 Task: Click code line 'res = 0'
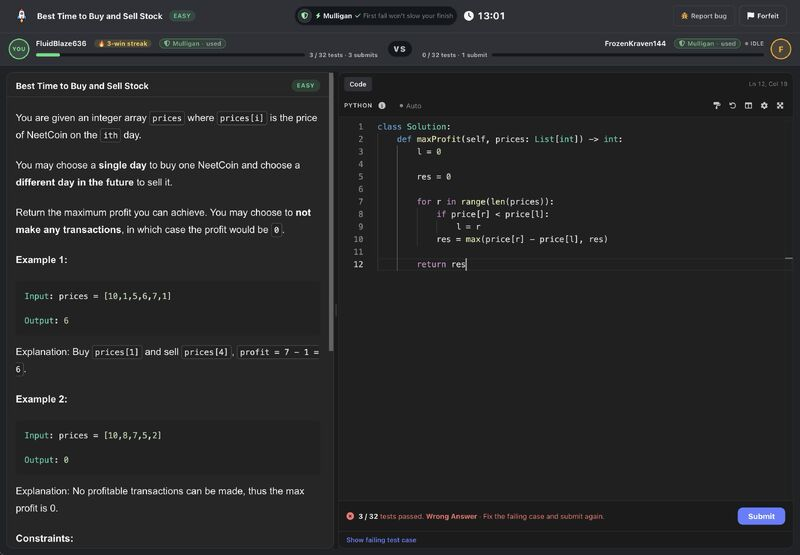point(434,176)
